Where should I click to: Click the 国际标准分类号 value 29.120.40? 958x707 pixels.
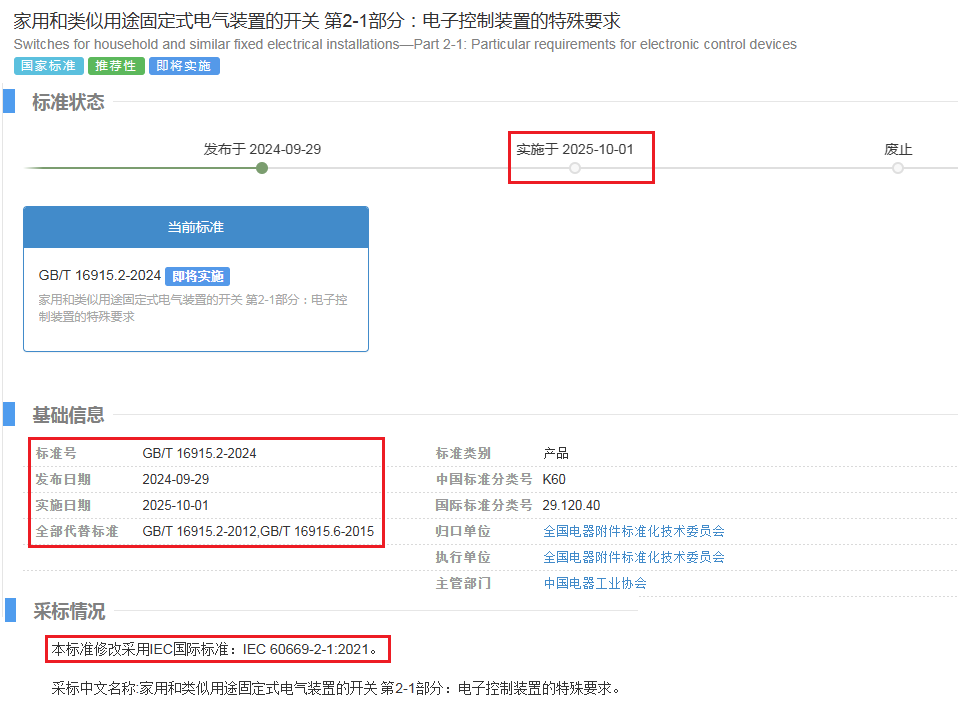[571, 505]
